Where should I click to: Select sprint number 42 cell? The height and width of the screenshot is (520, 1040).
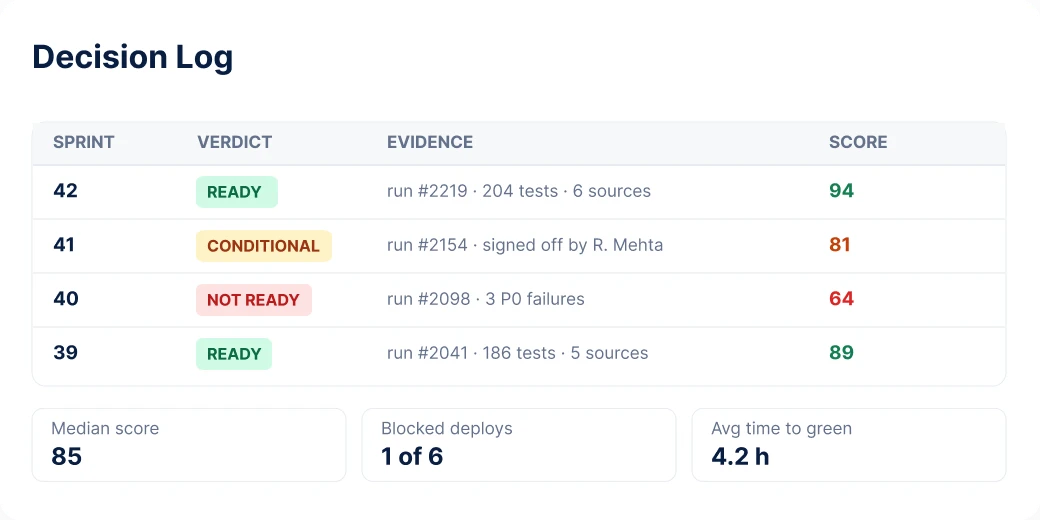(x=66, y=191)
